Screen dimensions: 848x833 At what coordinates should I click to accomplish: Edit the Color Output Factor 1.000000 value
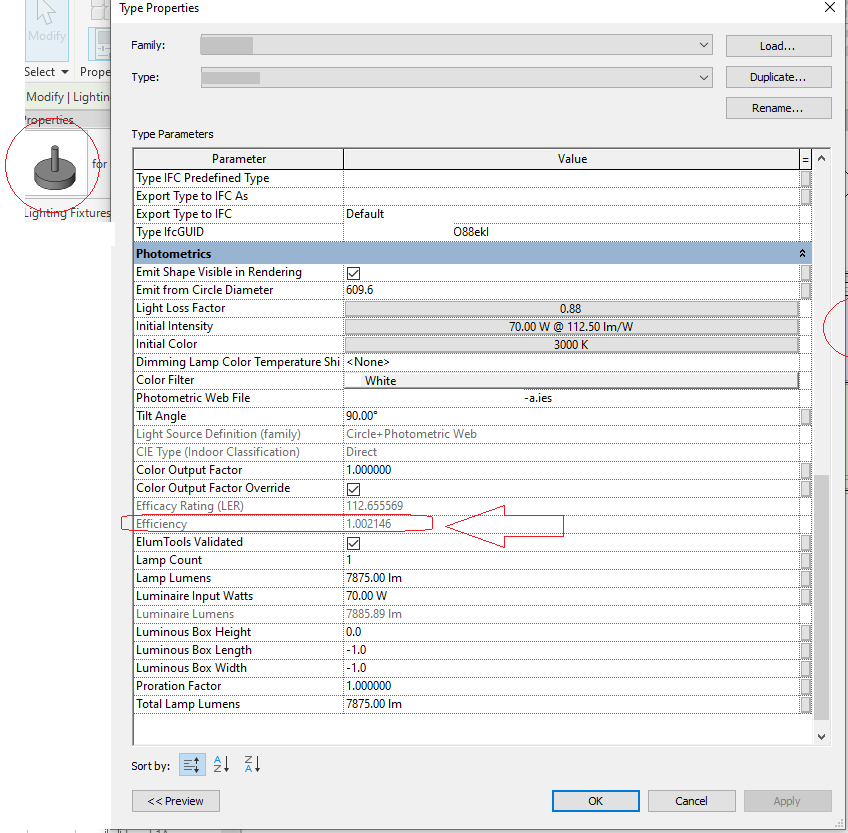point(571,470)
